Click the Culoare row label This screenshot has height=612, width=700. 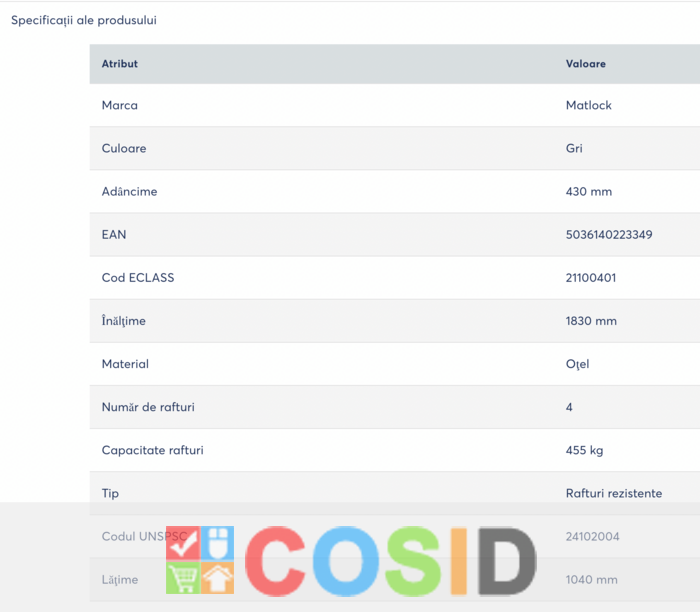point(124,148)
